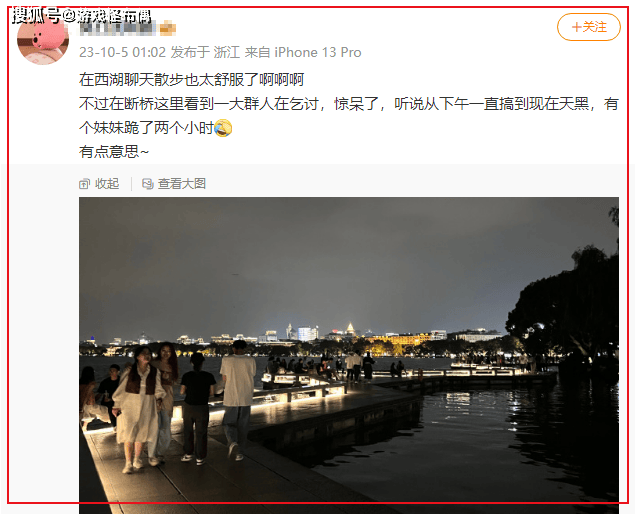
Task: Click the post timestamp 23-10-5 01:02
Action: click(122, 52)
